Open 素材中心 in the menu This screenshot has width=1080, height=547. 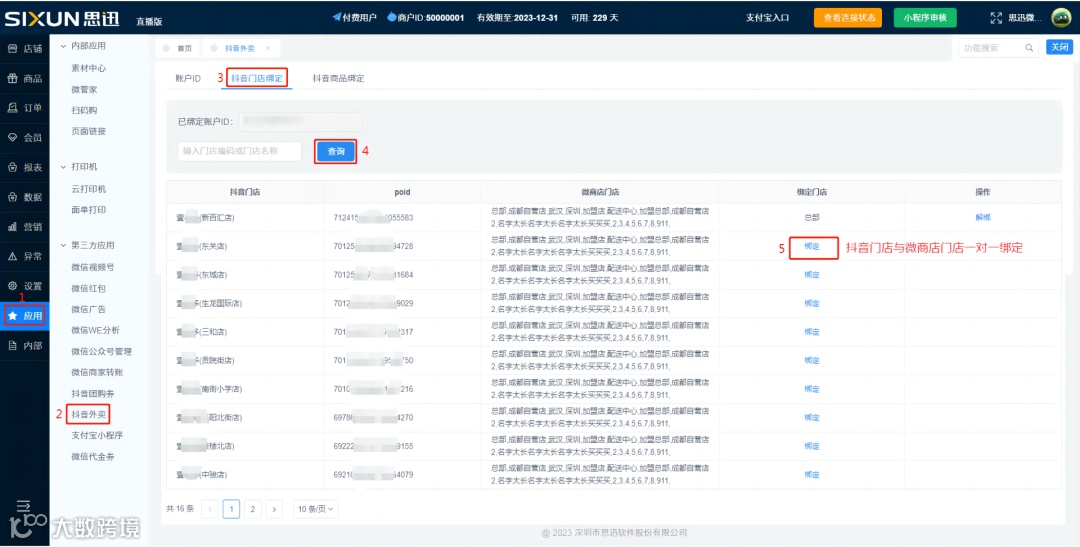[x=89, y=69]
